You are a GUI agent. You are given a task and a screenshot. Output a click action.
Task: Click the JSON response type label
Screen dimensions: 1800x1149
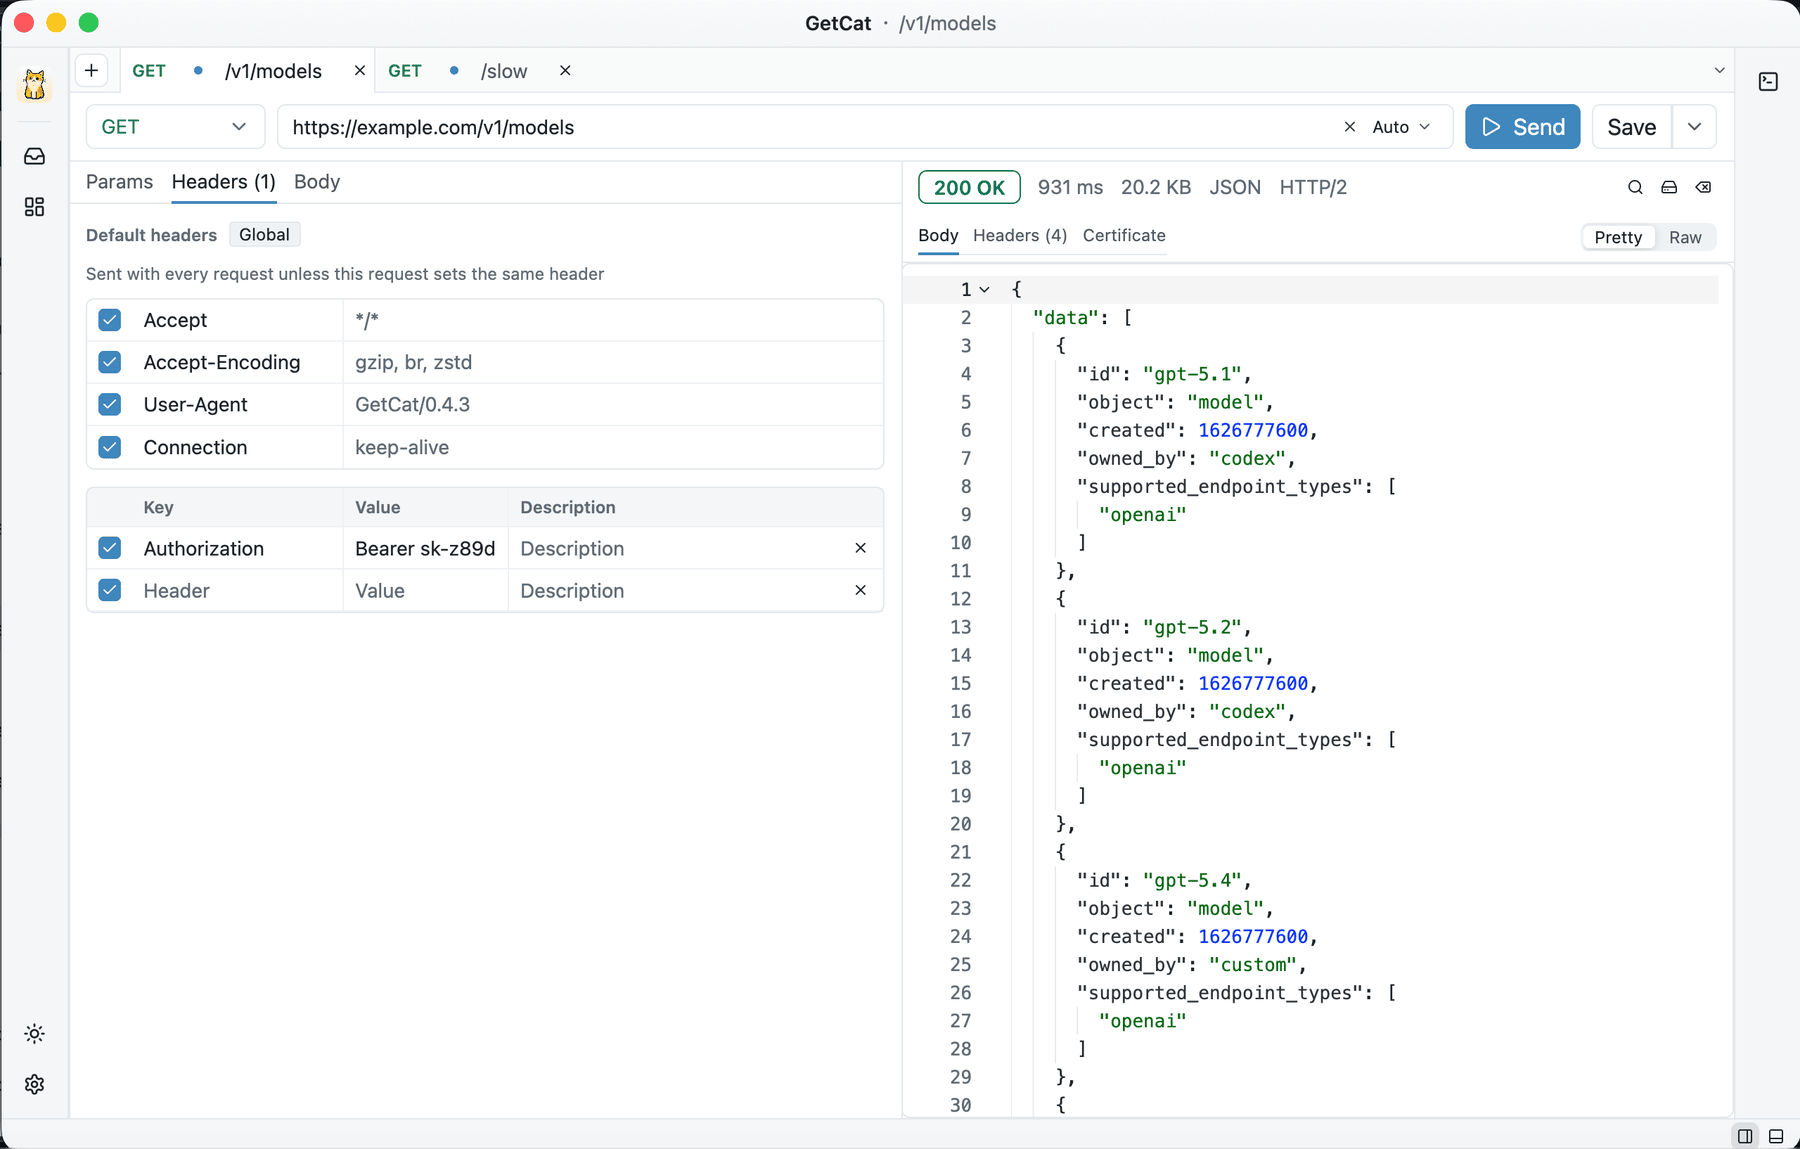click(x=1235, y=187)
